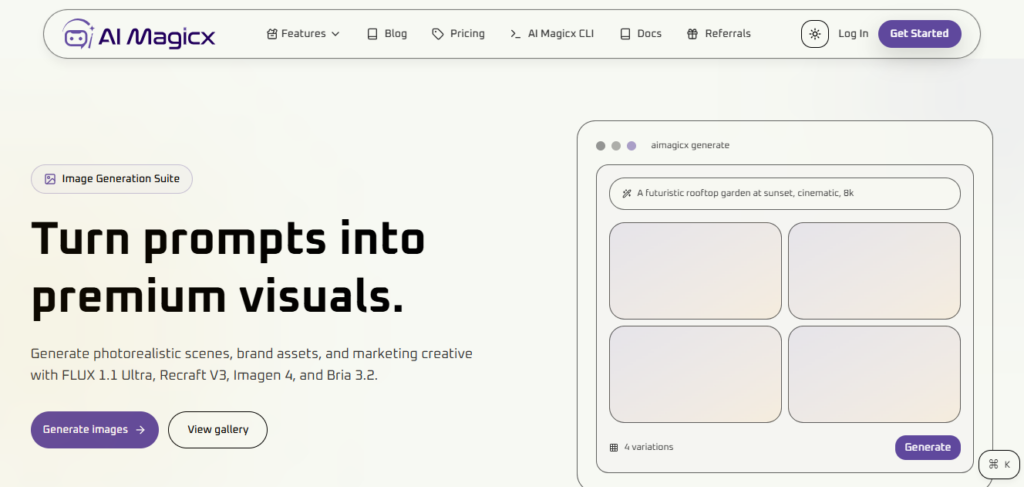Click the Get Started button
The width and height of the screenshot is (1024, 487).
pos(919,34)
